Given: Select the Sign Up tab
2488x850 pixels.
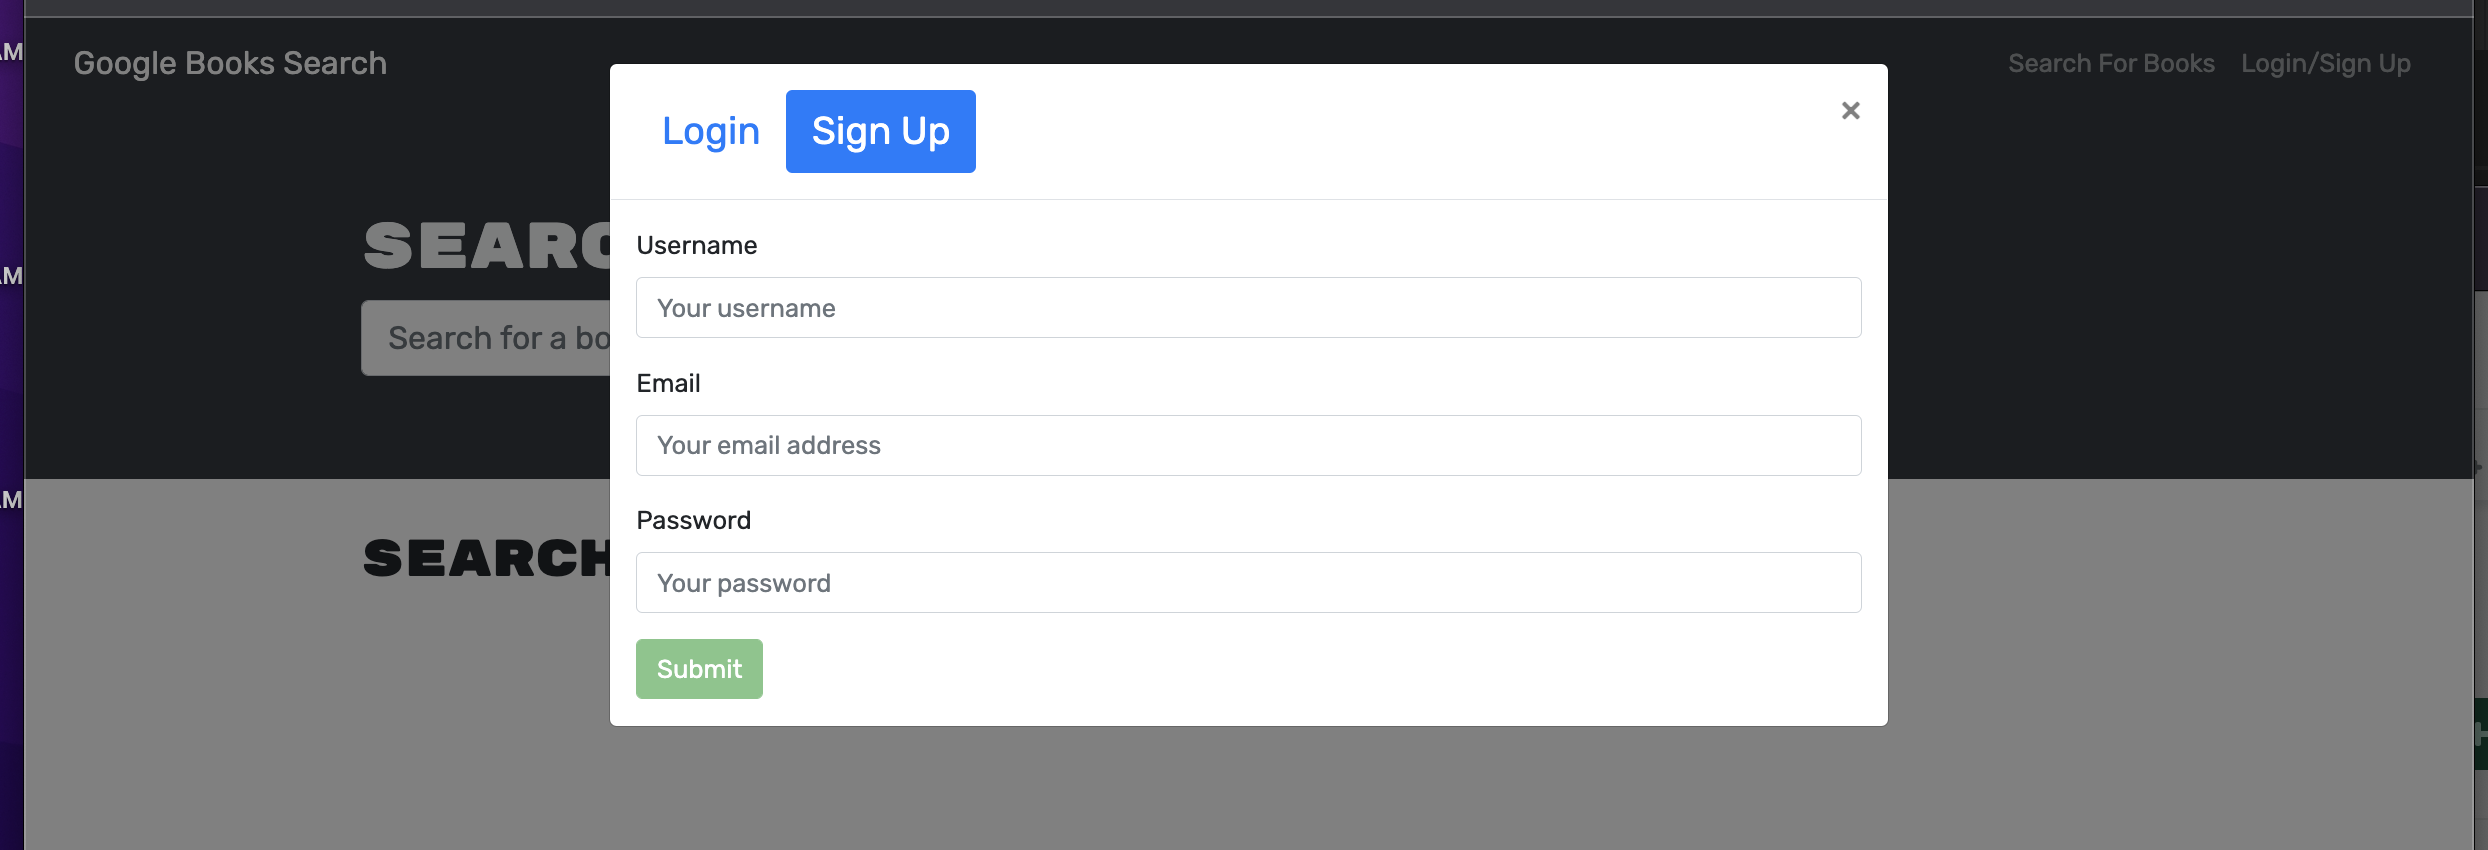Looking at the screenshot, I should coord(880,131).
